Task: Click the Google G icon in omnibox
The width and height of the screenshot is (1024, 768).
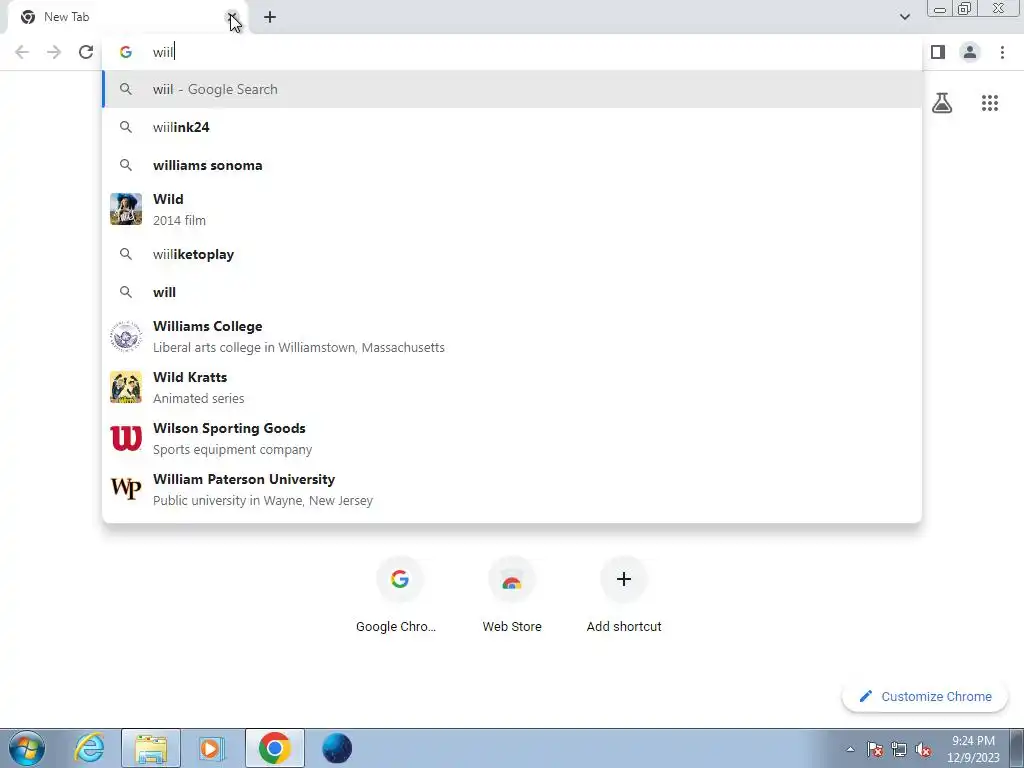Action: pyautogui.click(x=125, y=52)
